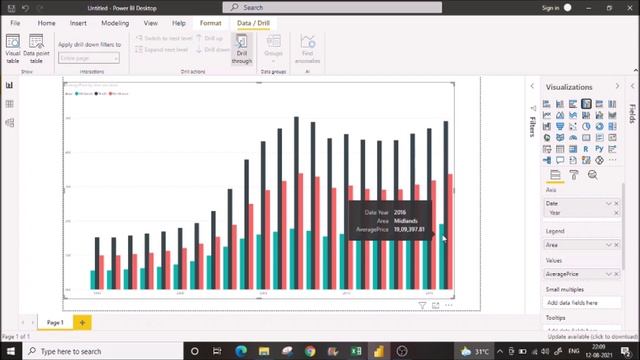Viewport: 640px width, 360px height.
Task: Select the Clustered column chart visual
Action: (586, 104)
